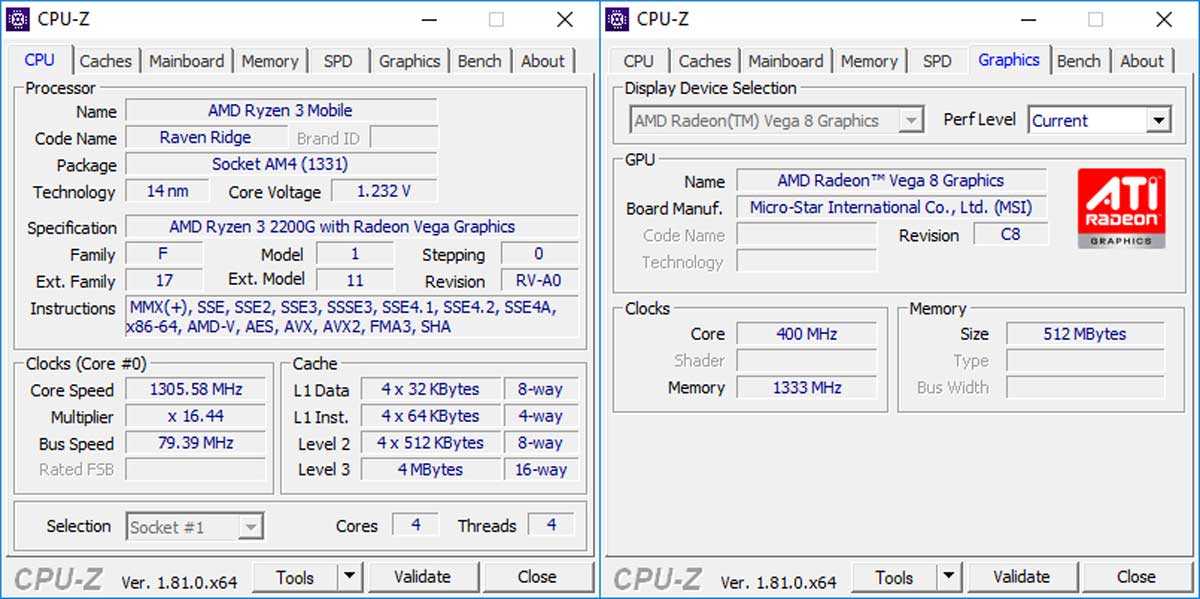The image size is (1200, 599).
Task: Click Validate button in right window
Action: coord(1022,577)
